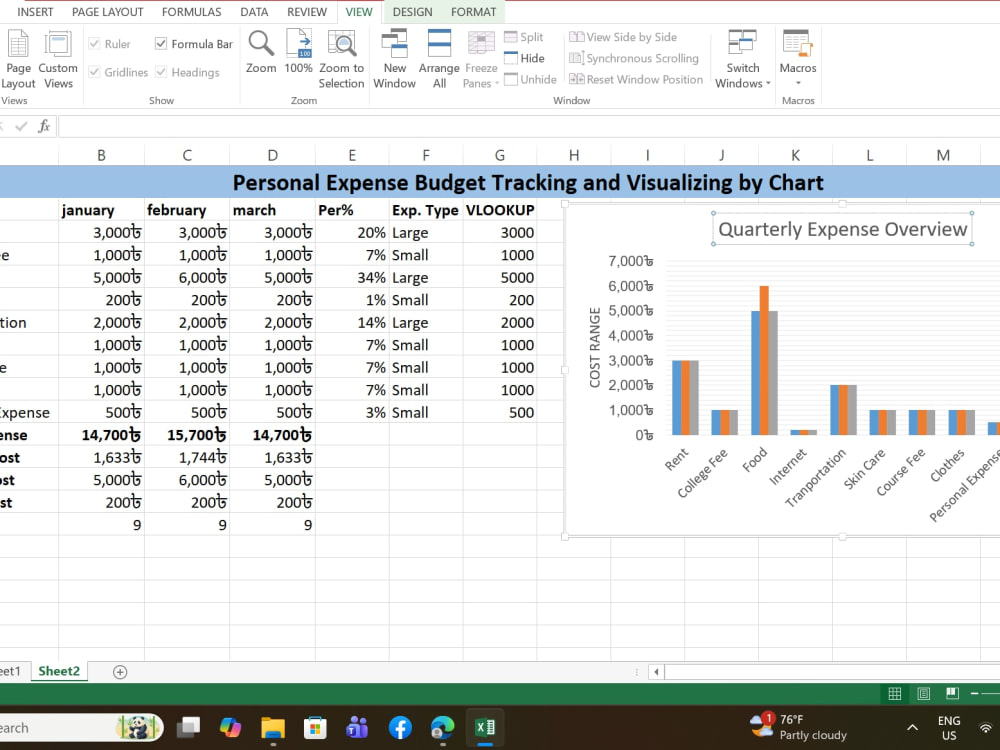Click the Arrange All icon

[439, 59]
